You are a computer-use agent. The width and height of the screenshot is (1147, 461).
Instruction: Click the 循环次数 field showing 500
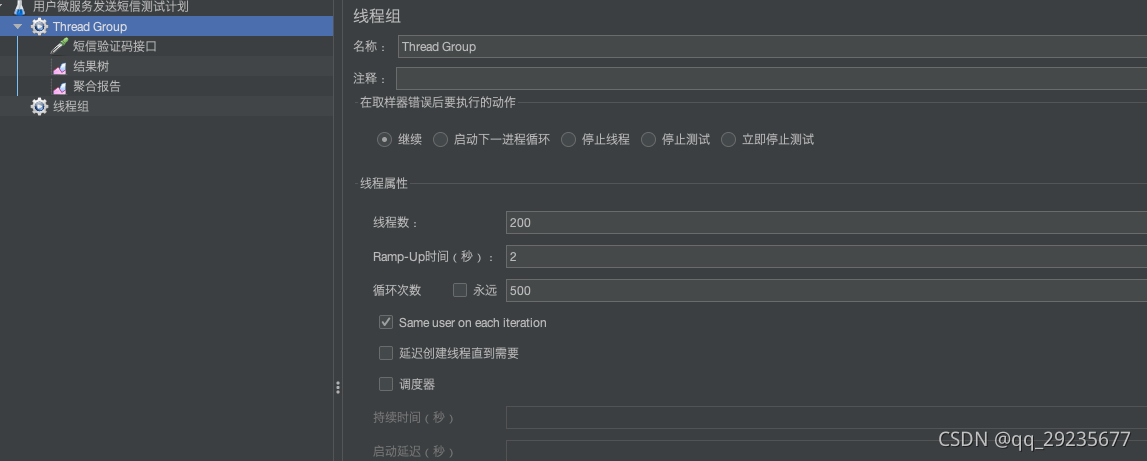pyautogui.click(x=827, y=291)
